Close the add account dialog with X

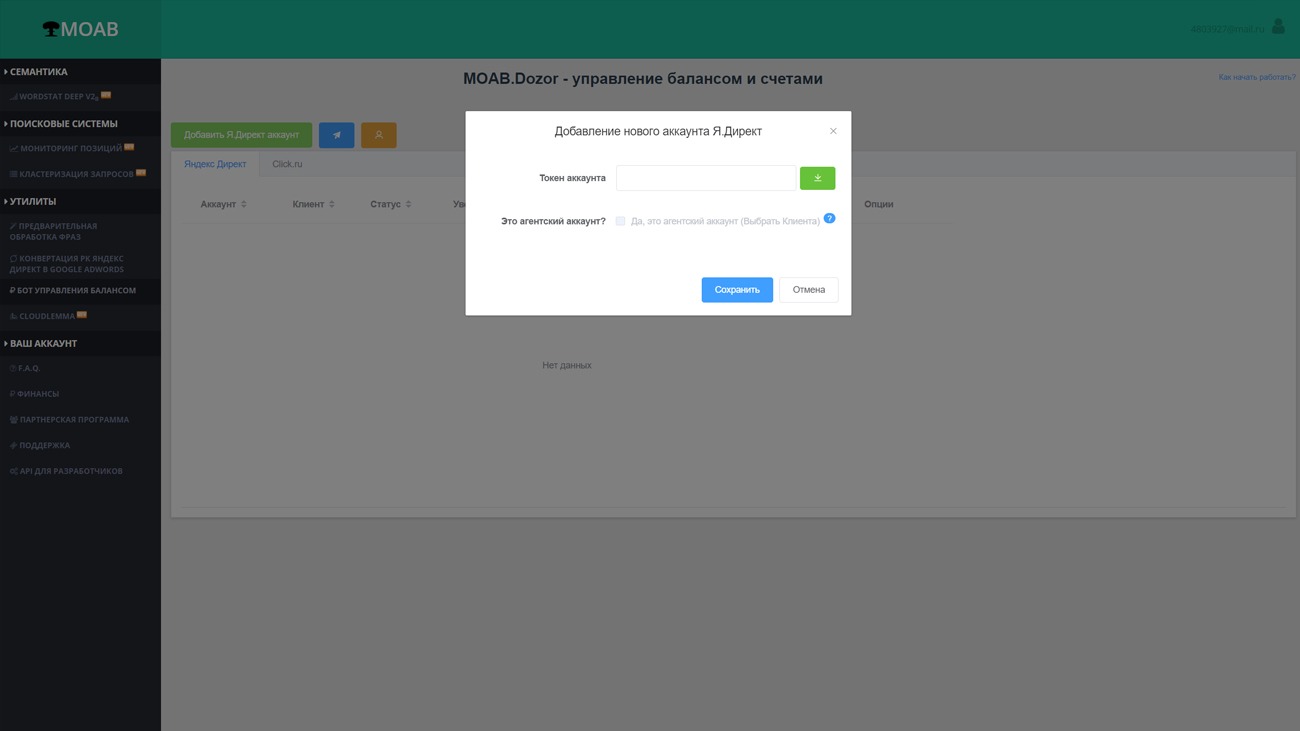tap(833, 131)
